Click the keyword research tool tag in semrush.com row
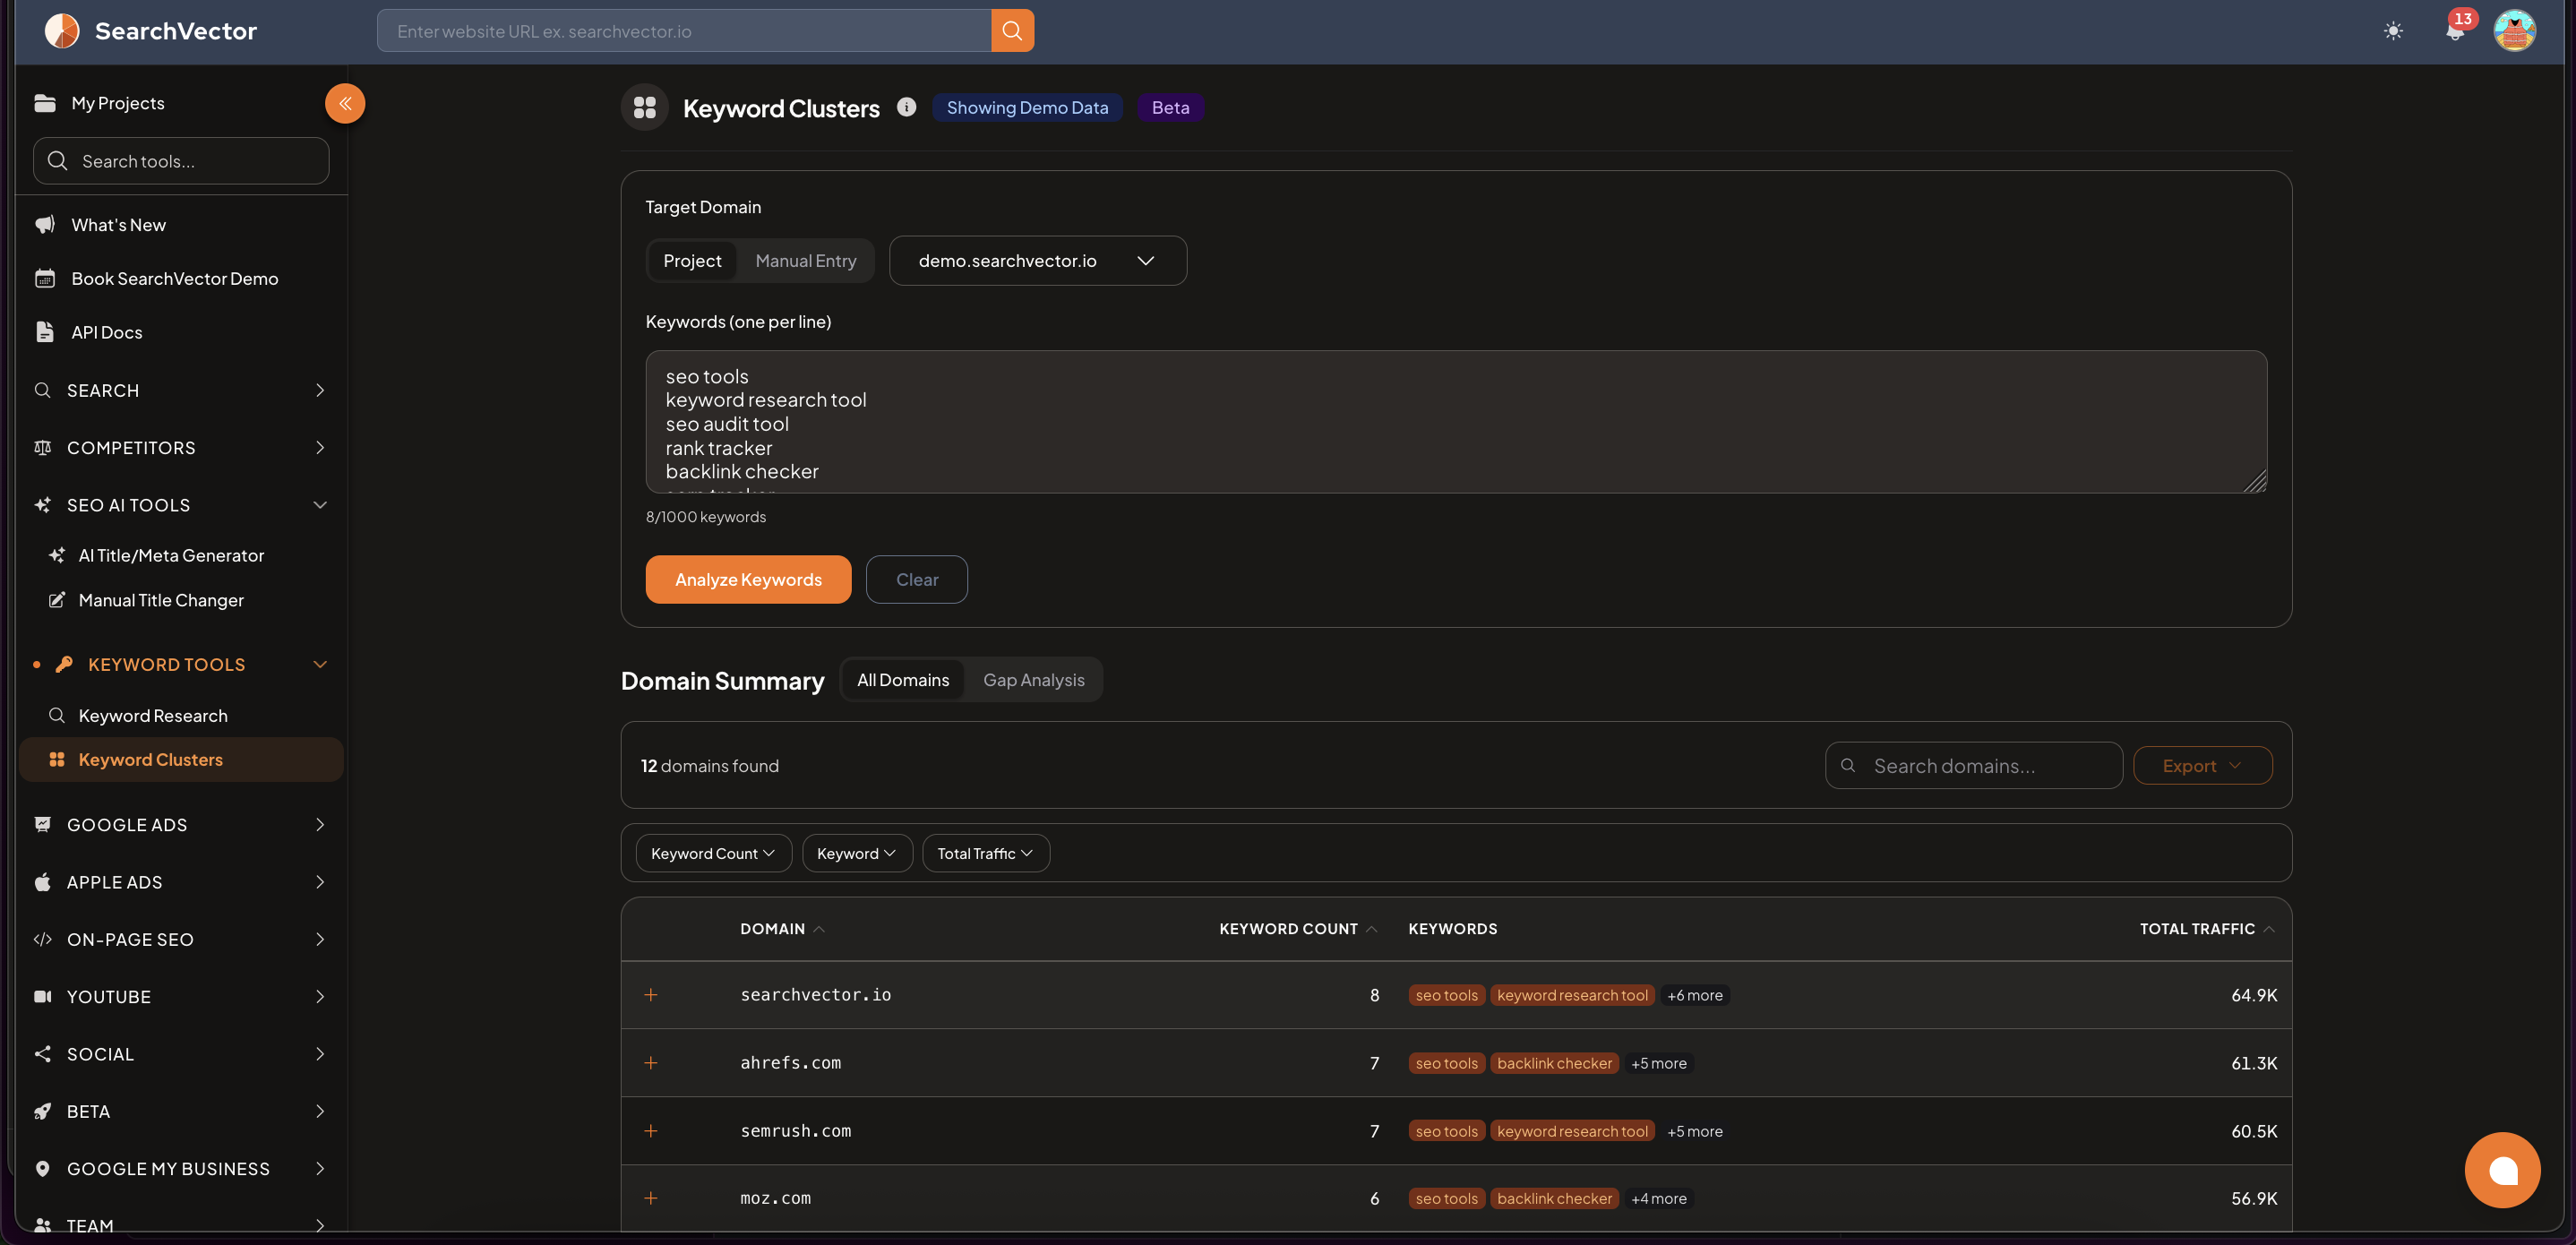 [1572, 1131]
